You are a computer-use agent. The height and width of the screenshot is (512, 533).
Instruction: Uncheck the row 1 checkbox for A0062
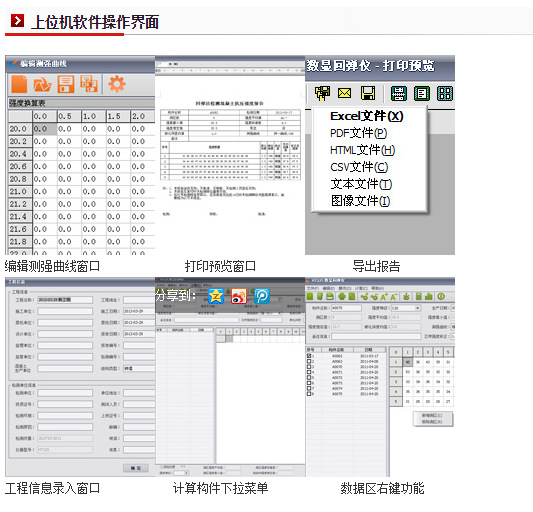pos(309,356)
